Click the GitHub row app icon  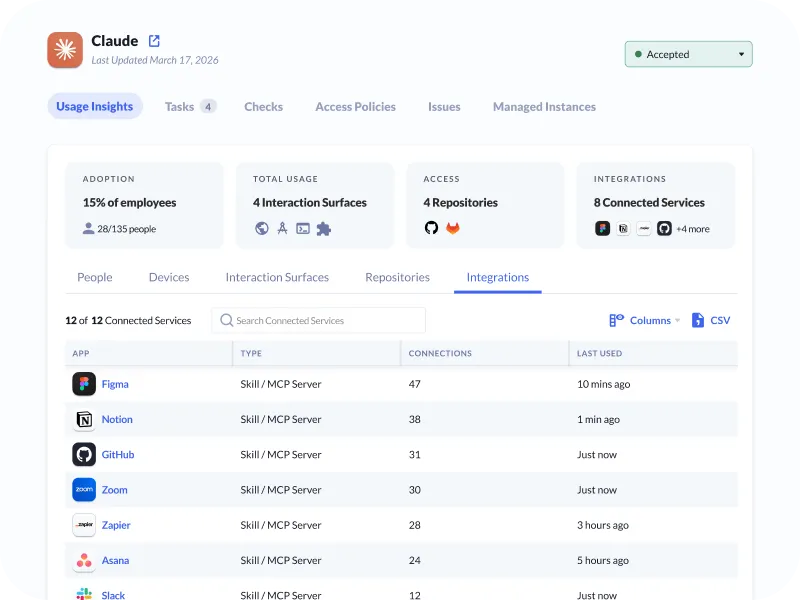(84, 455)
